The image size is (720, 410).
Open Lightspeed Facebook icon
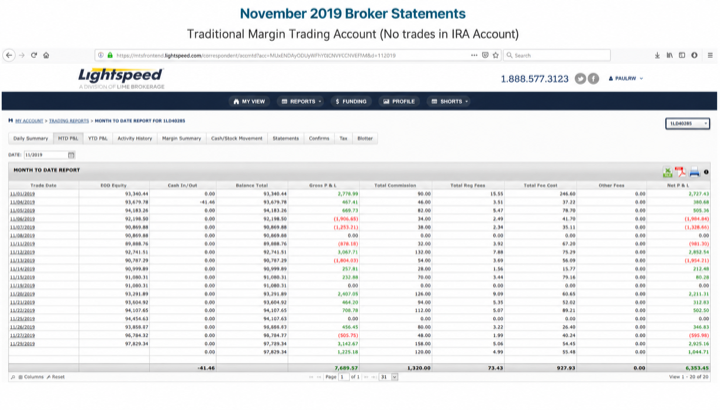click(x=593, y=79)
